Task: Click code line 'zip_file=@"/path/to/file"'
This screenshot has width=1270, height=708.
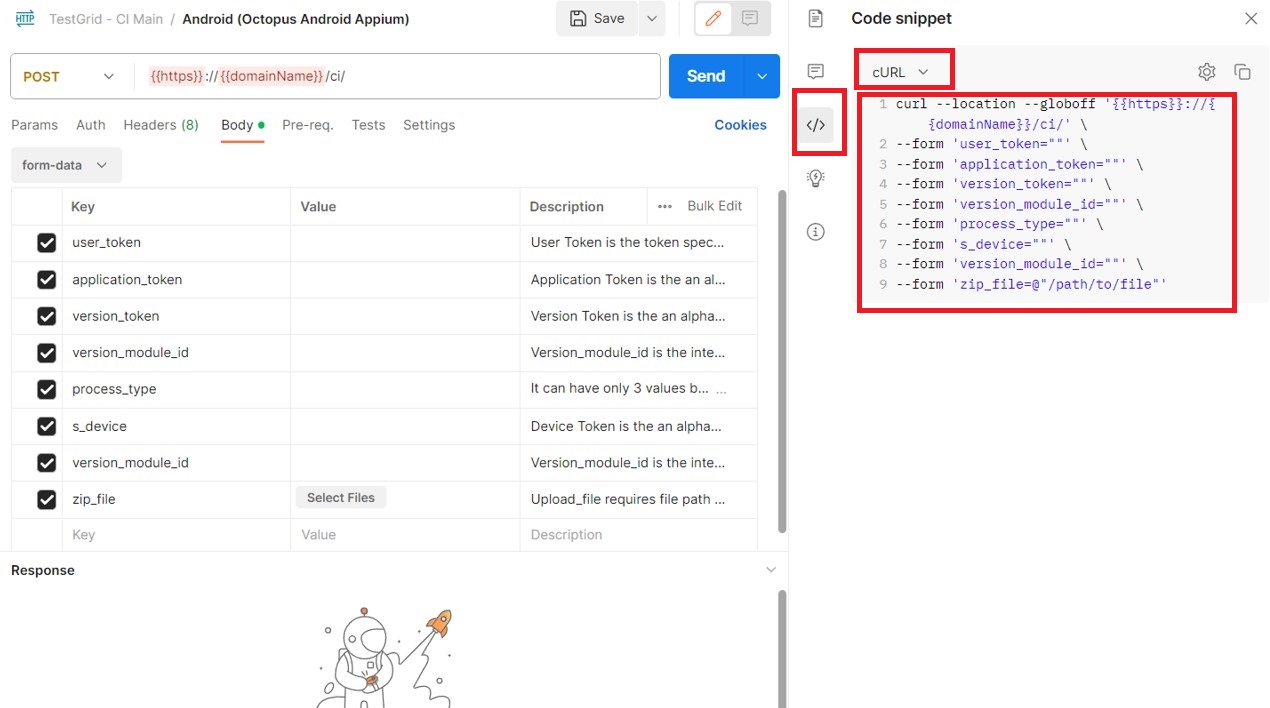Action: (x=1032, y=284)
